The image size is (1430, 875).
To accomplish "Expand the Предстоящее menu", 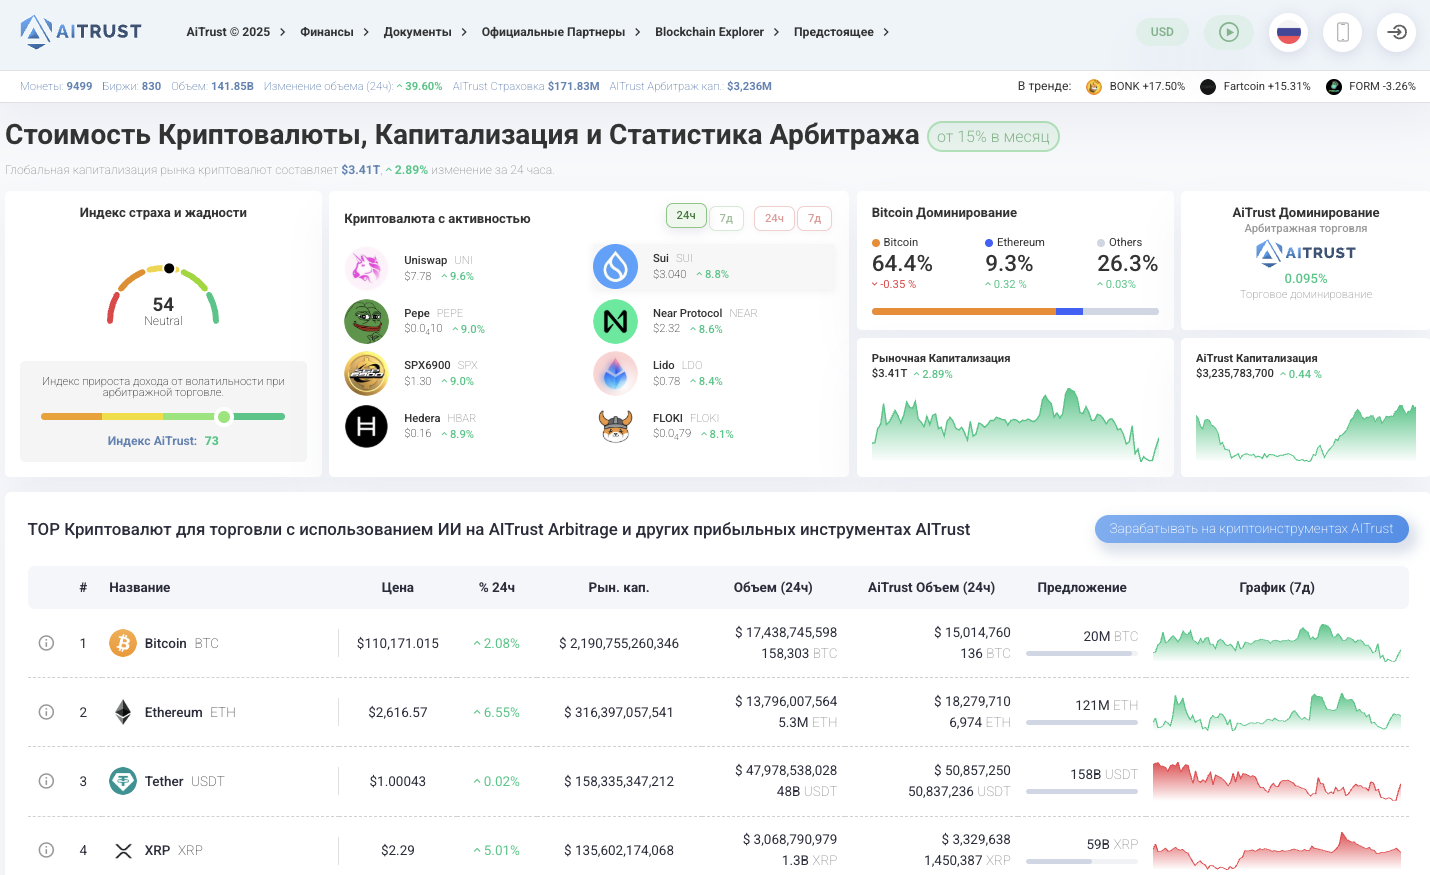I will 841,32.
